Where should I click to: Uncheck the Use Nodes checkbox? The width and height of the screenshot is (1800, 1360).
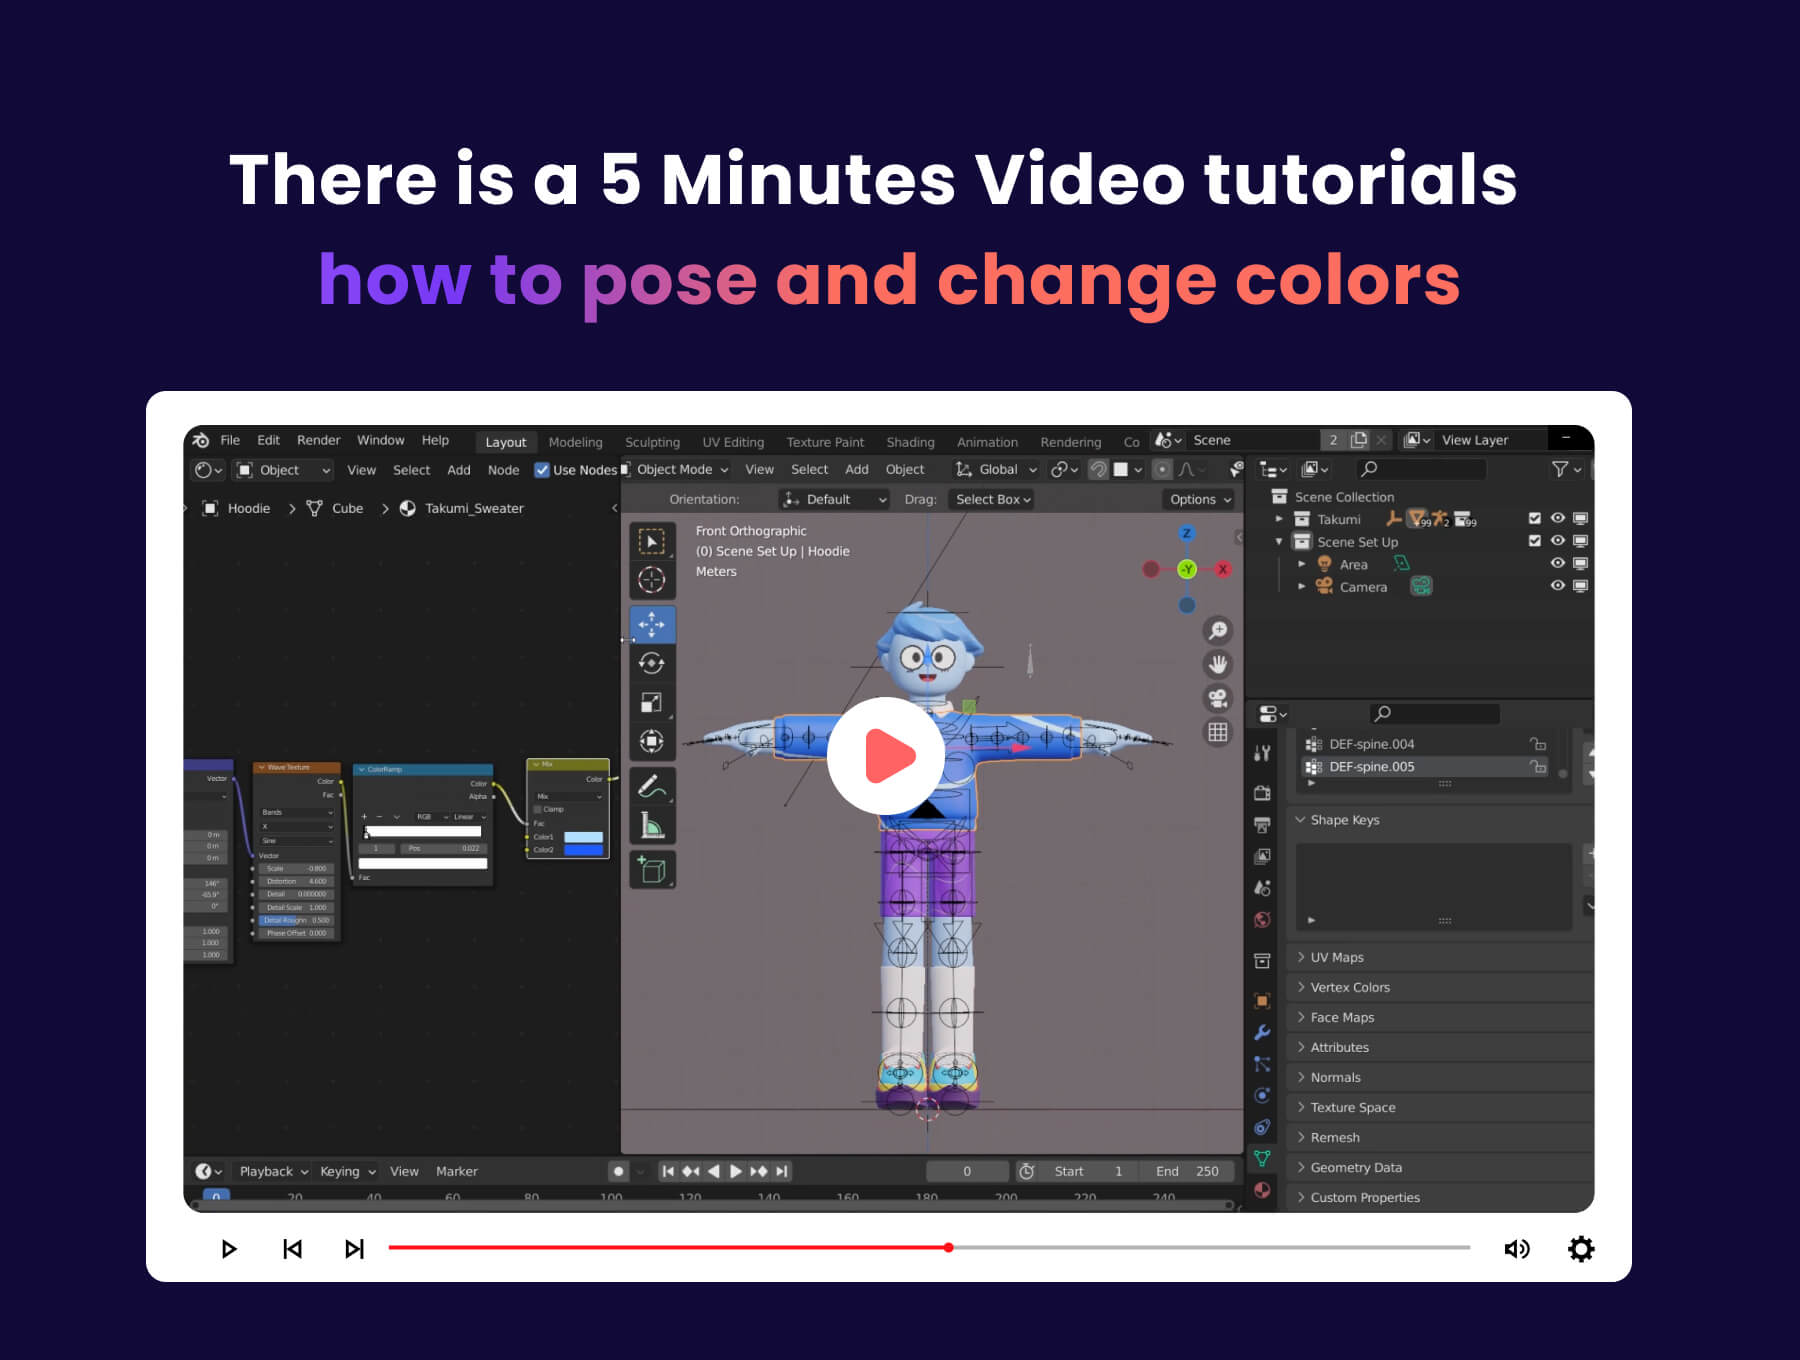point(542,470)
